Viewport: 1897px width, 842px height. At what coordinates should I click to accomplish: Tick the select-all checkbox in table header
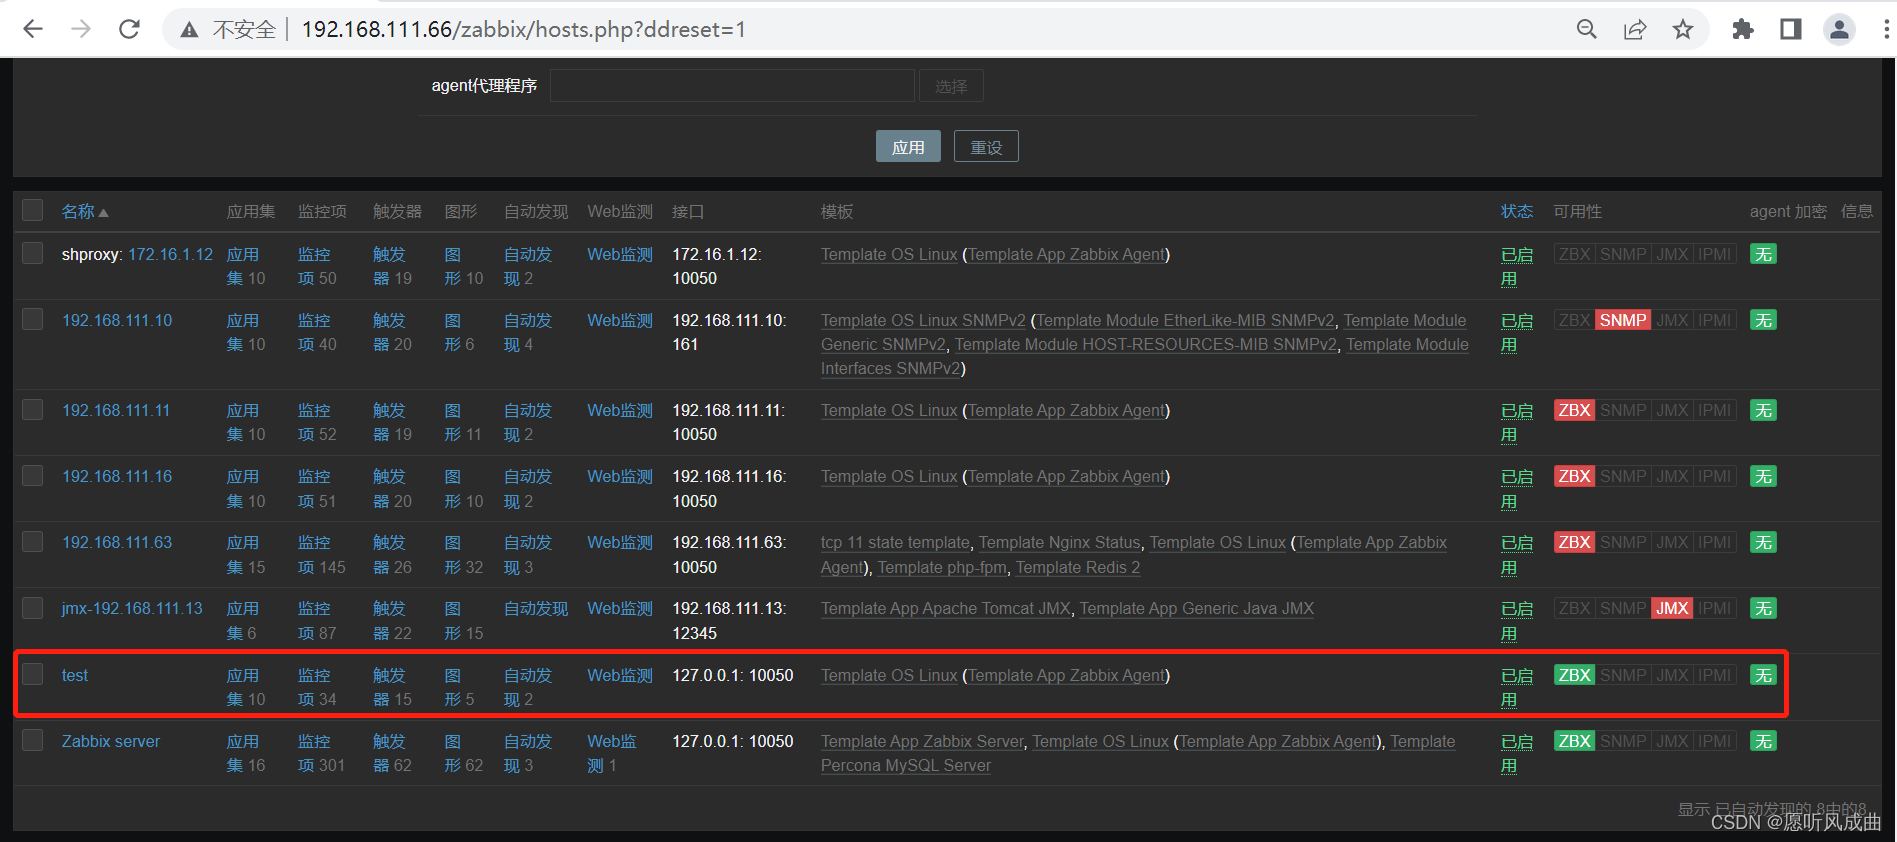33,210
